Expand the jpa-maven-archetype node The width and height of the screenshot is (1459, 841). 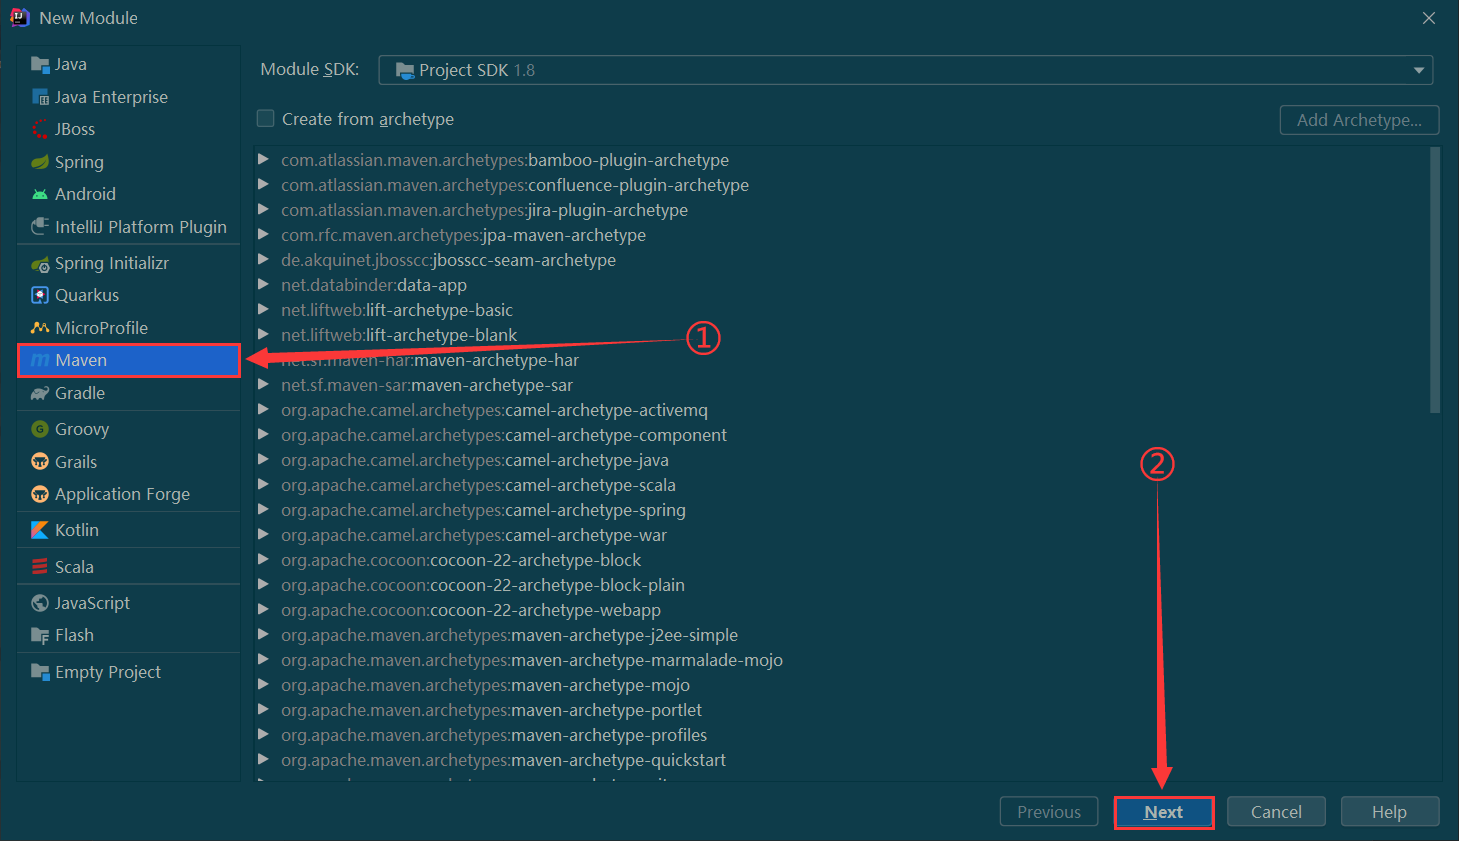pos(263,234)
